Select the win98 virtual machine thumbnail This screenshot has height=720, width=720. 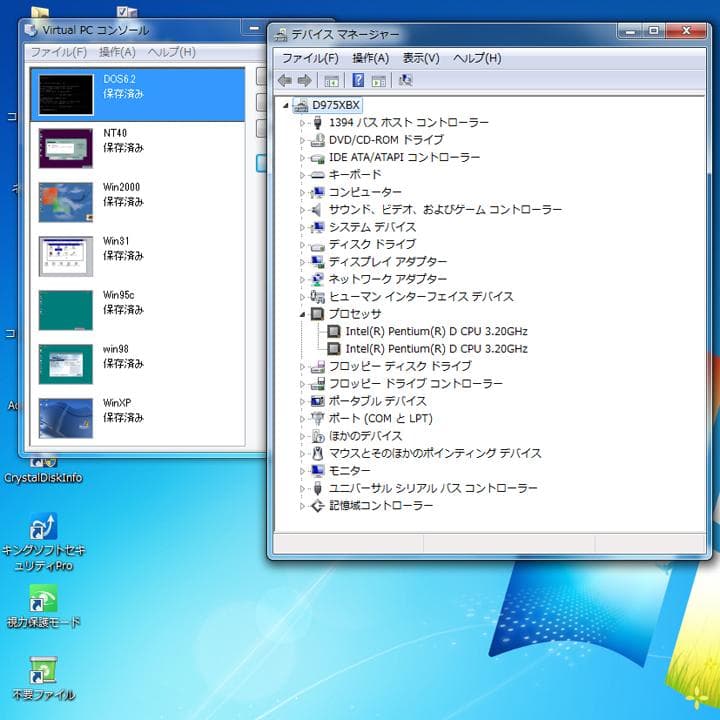tap(66, 364)
